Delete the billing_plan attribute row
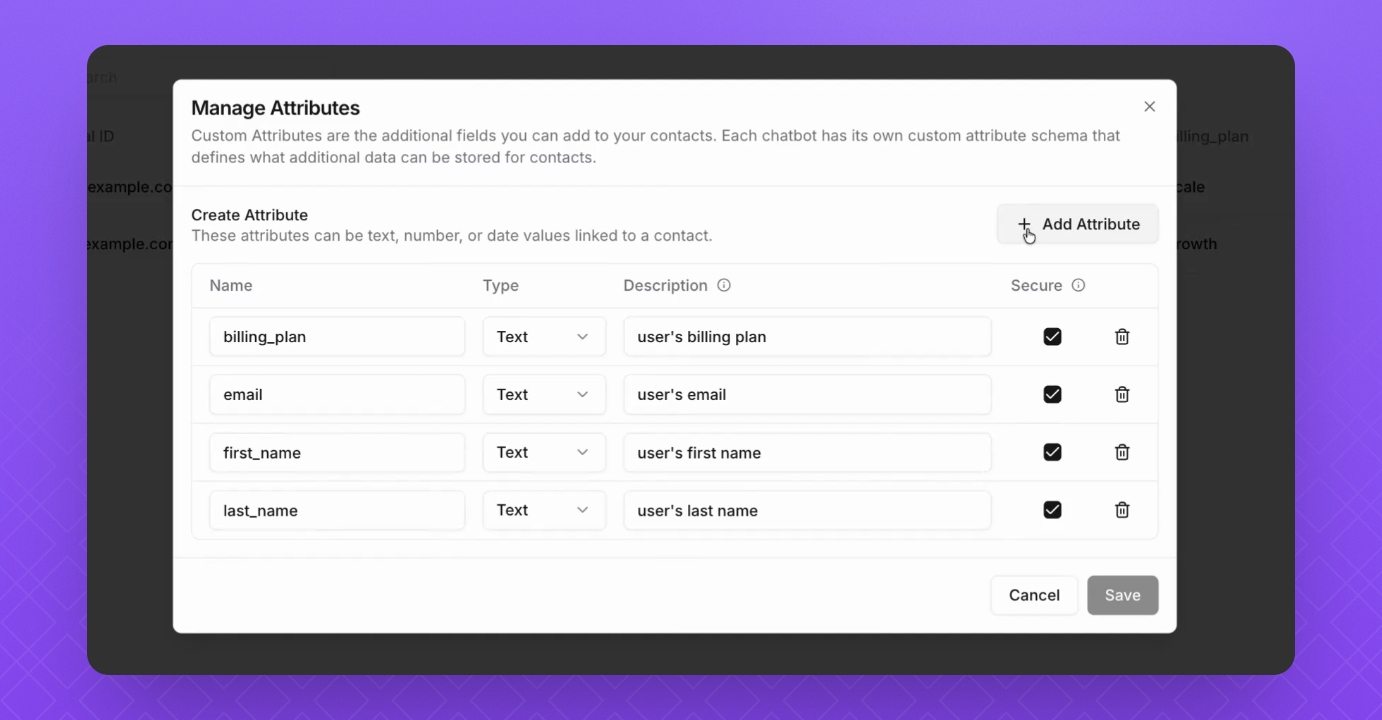The height and width of the screenshot is (720, 1382). tap(1122, 337)
